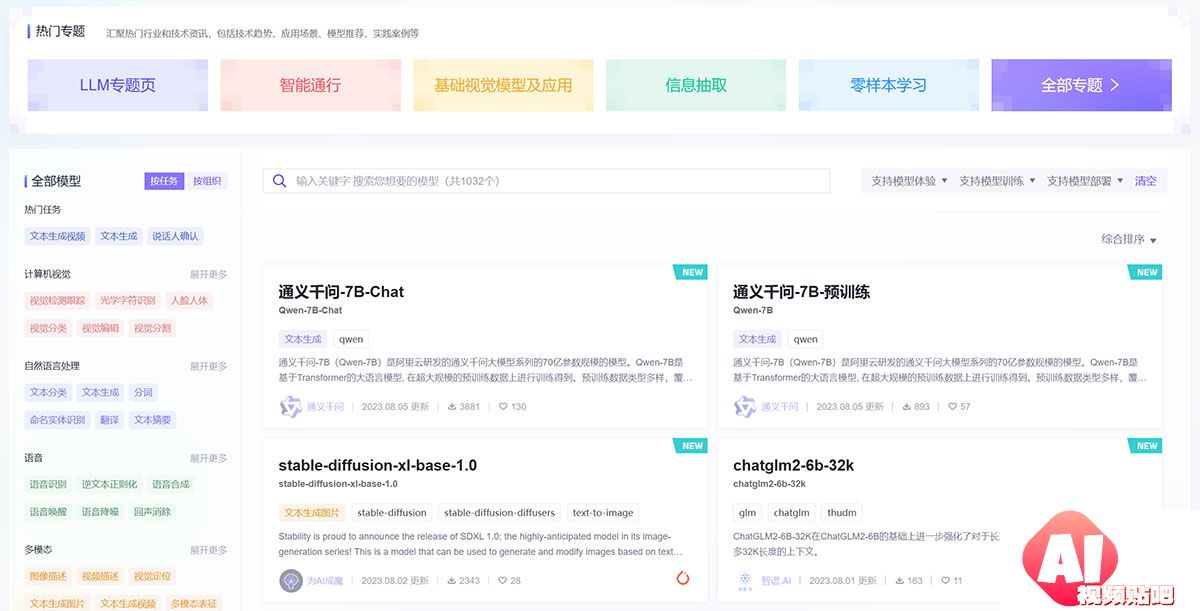Open the 支持模型部署 dropdown

[x=1085, y=181]
